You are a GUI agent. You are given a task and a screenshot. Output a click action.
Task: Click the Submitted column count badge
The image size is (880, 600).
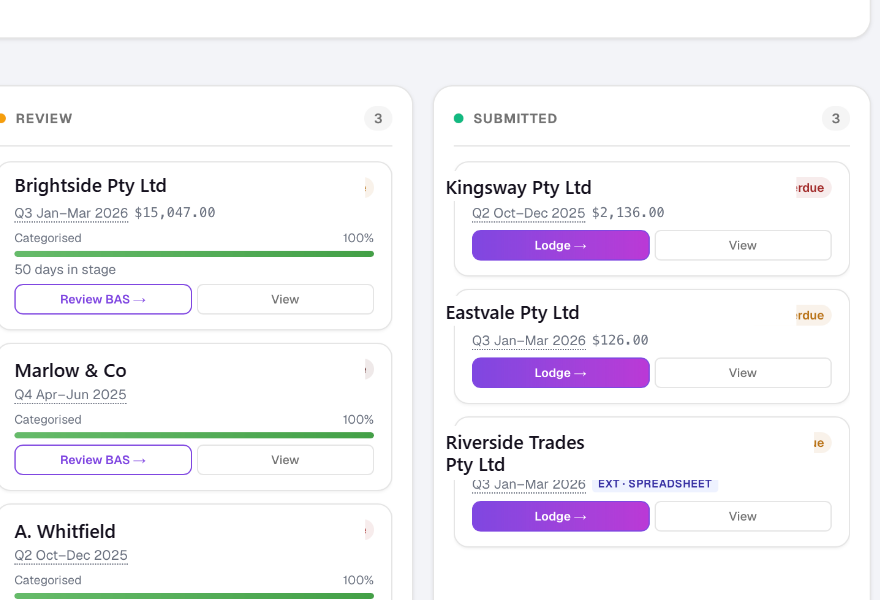pyautogui.click(x=836, y=118)
